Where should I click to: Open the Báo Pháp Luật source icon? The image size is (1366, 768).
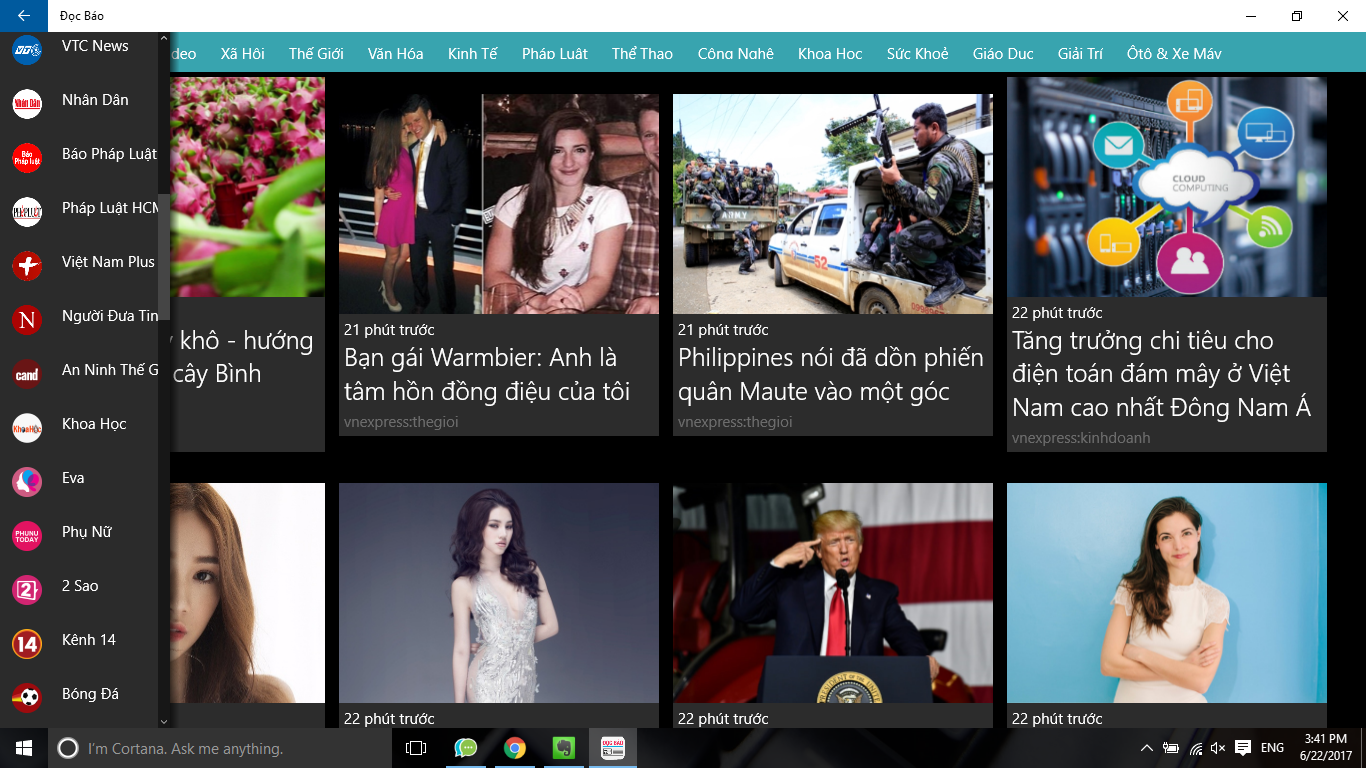pos(27,157)
